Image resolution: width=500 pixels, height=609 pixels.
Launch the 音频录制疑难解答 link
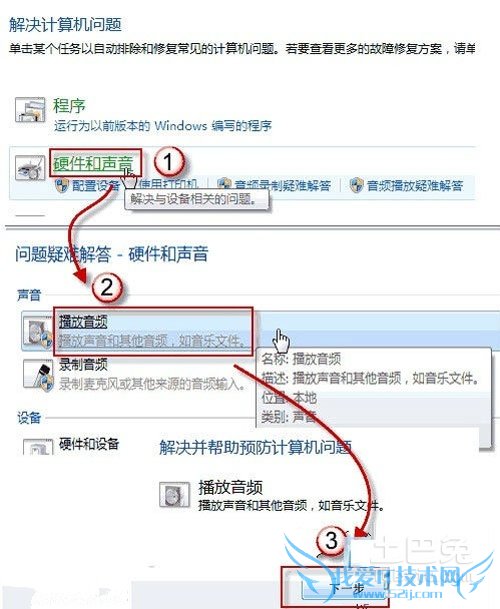(x=282, y=186)
